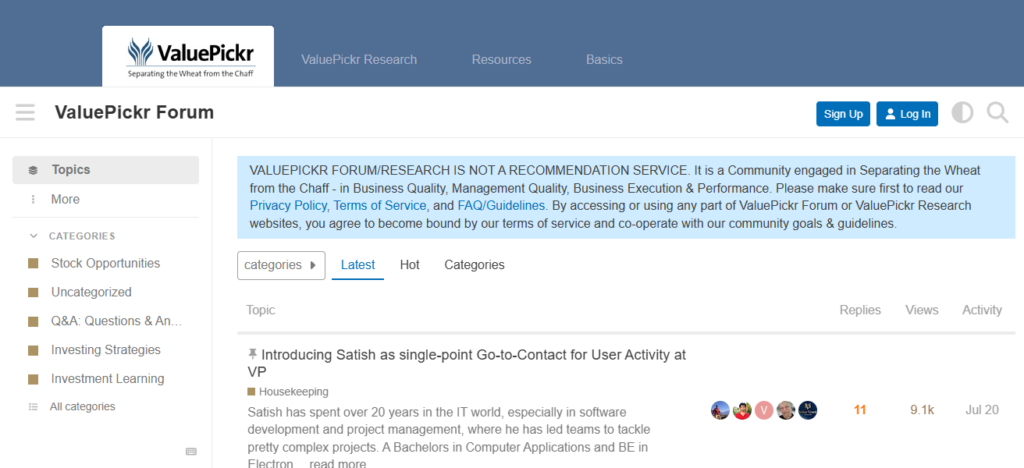Open the hamburger sidebar menu
Viewport: 1024px width, 468px height.
(25, 112)
